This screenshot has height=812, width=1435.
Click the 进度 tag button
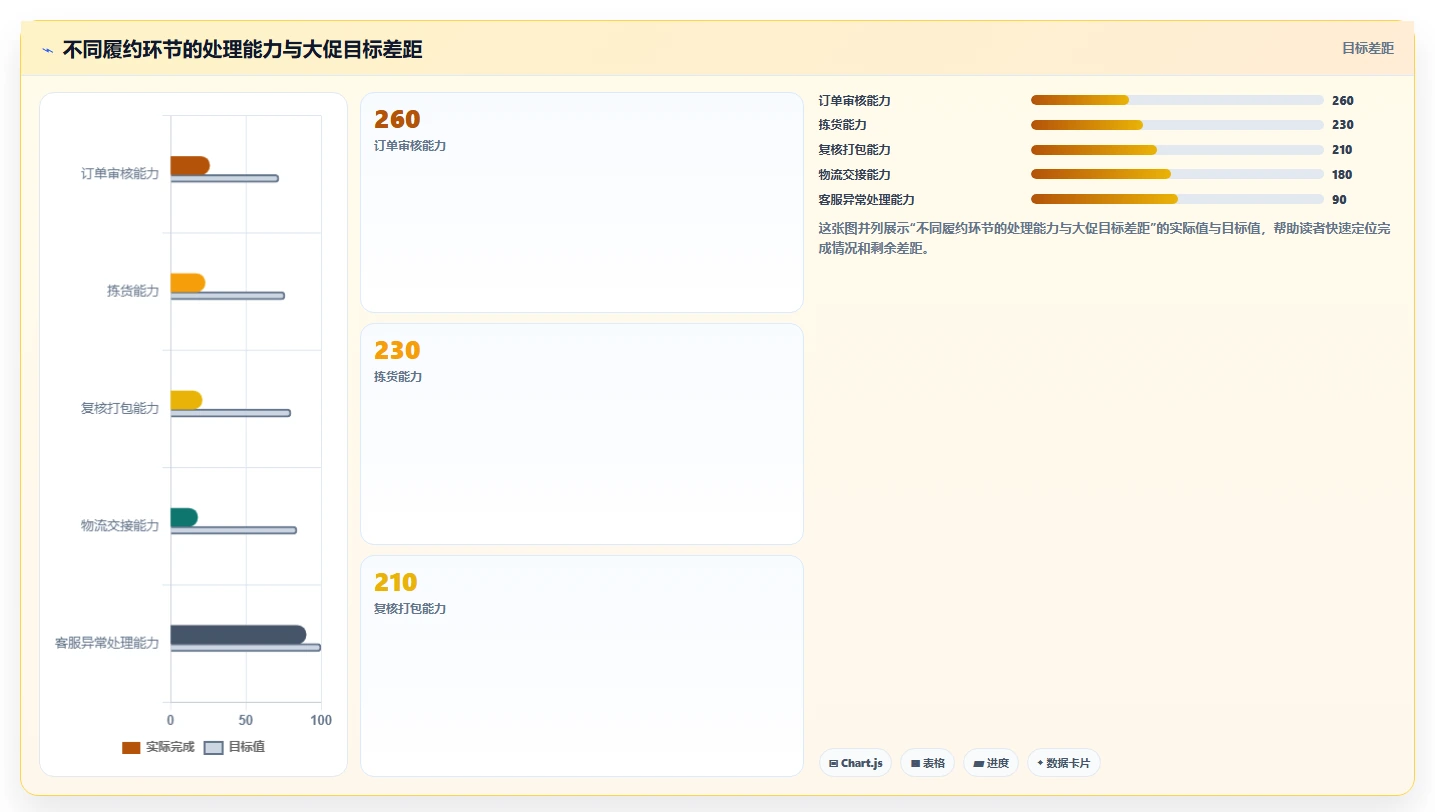point(991,763)
